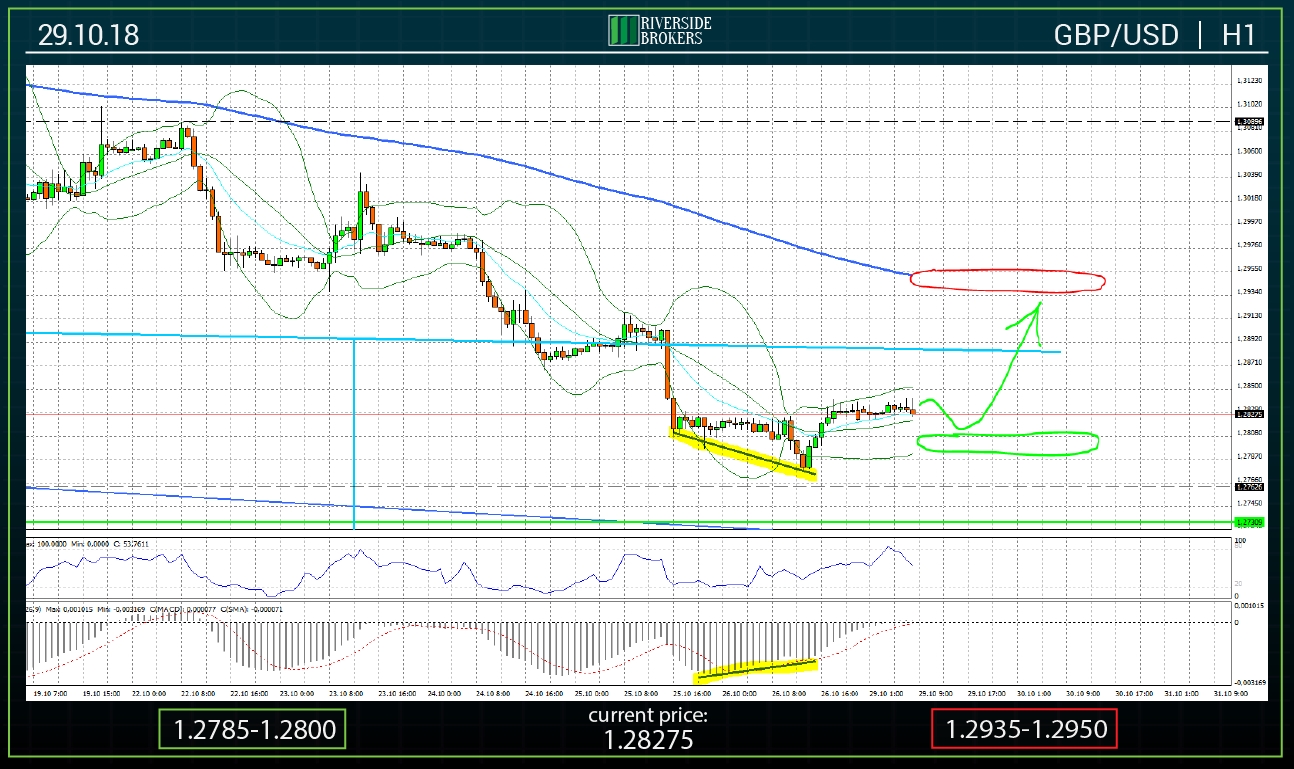This screenshot has width=1294, height=769.
Task: Click the -0.003169 MACD scale label
Action: tap(1250, 683)
